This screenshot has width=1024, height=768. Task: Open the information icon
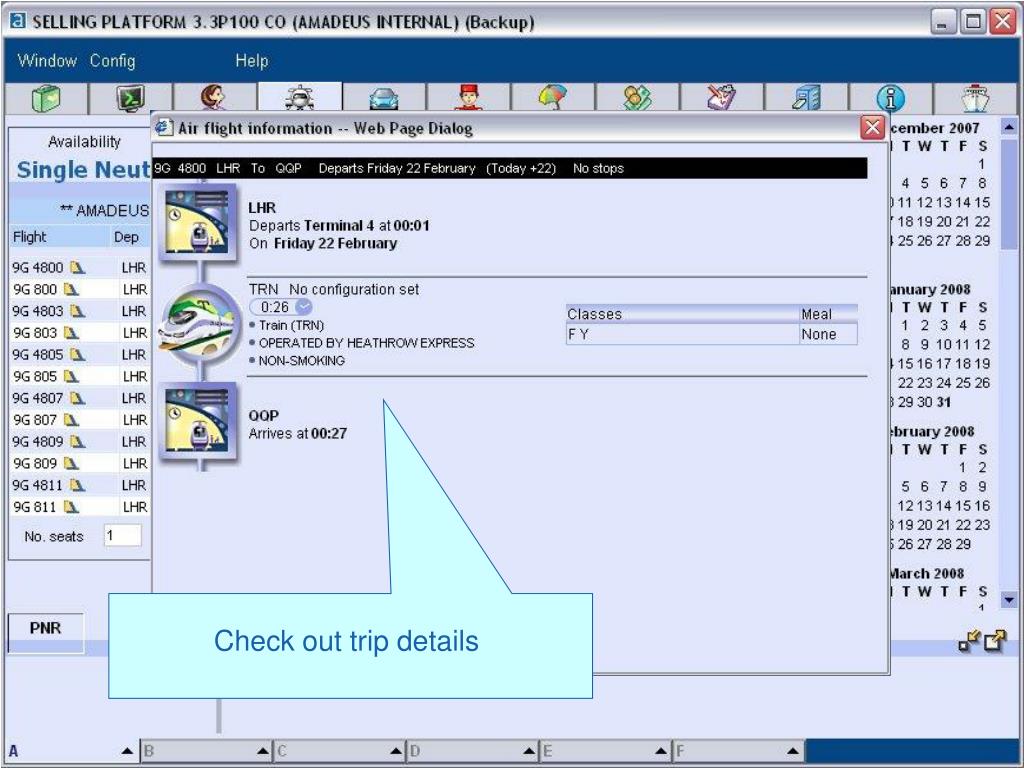891,99
